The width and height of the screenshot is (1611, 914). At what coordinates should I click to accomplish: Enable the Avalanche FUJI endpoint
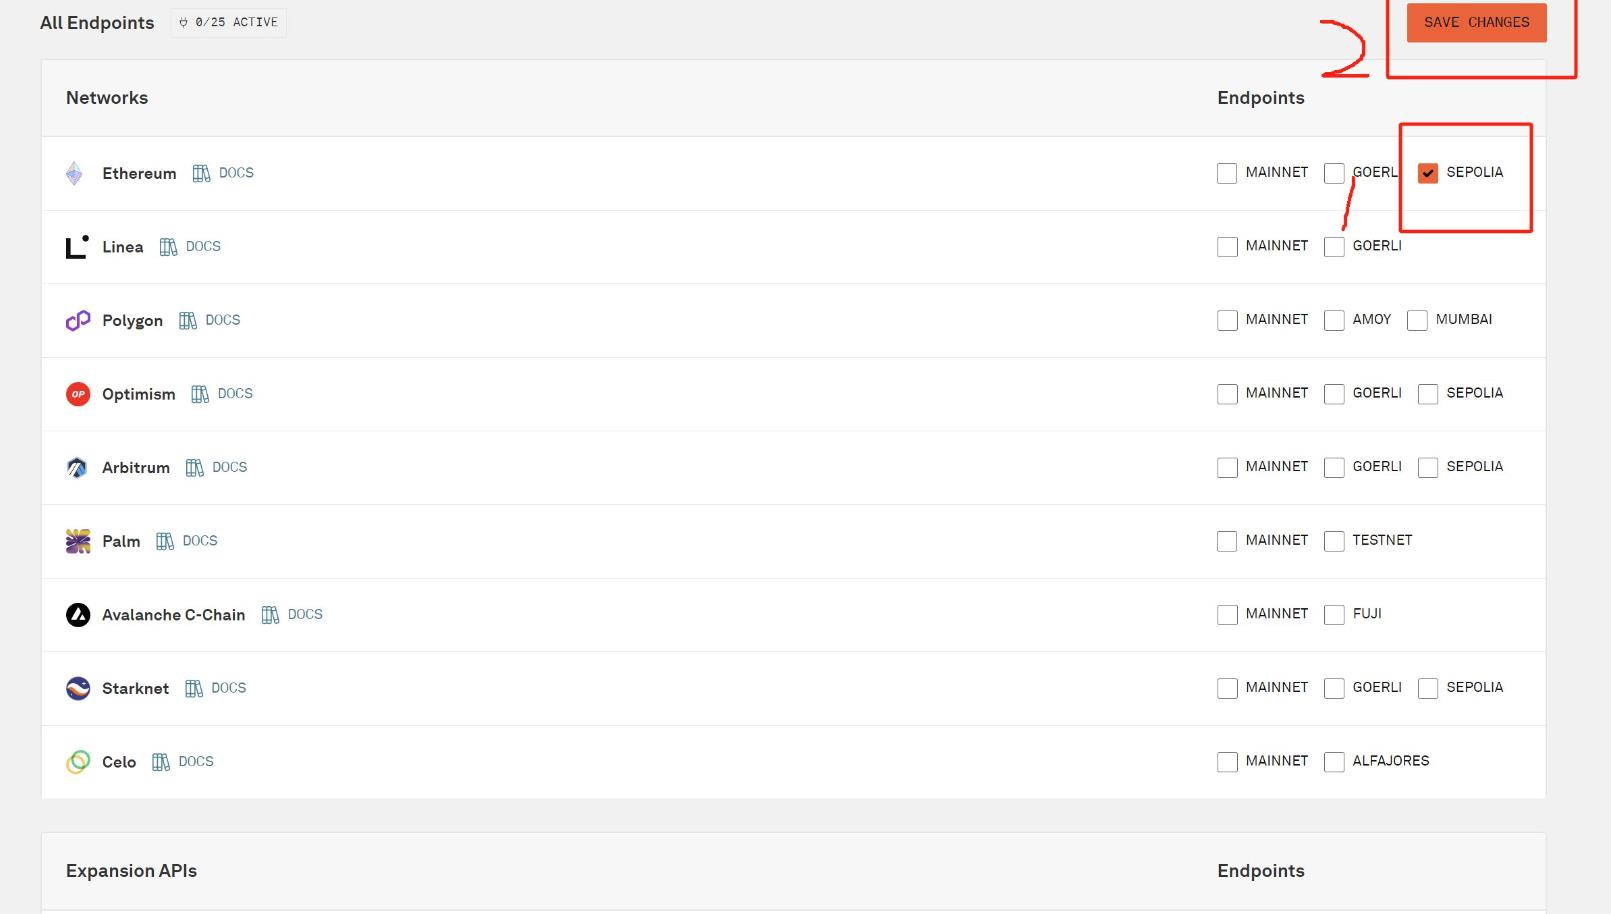(x=1334, y=614)
